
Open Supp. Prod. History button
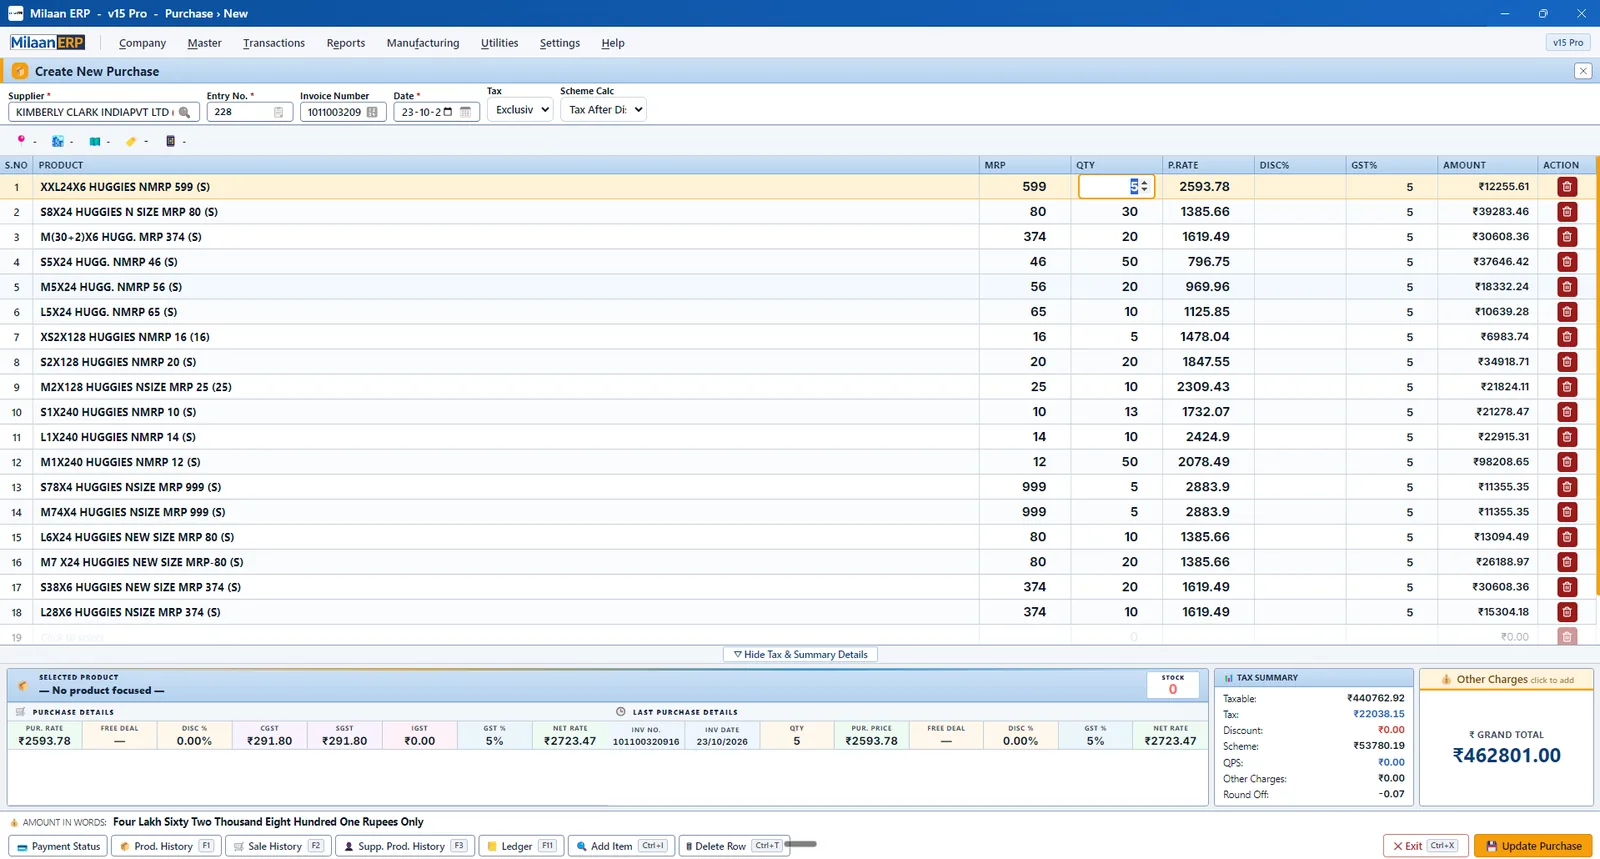[x=403, y=846]
